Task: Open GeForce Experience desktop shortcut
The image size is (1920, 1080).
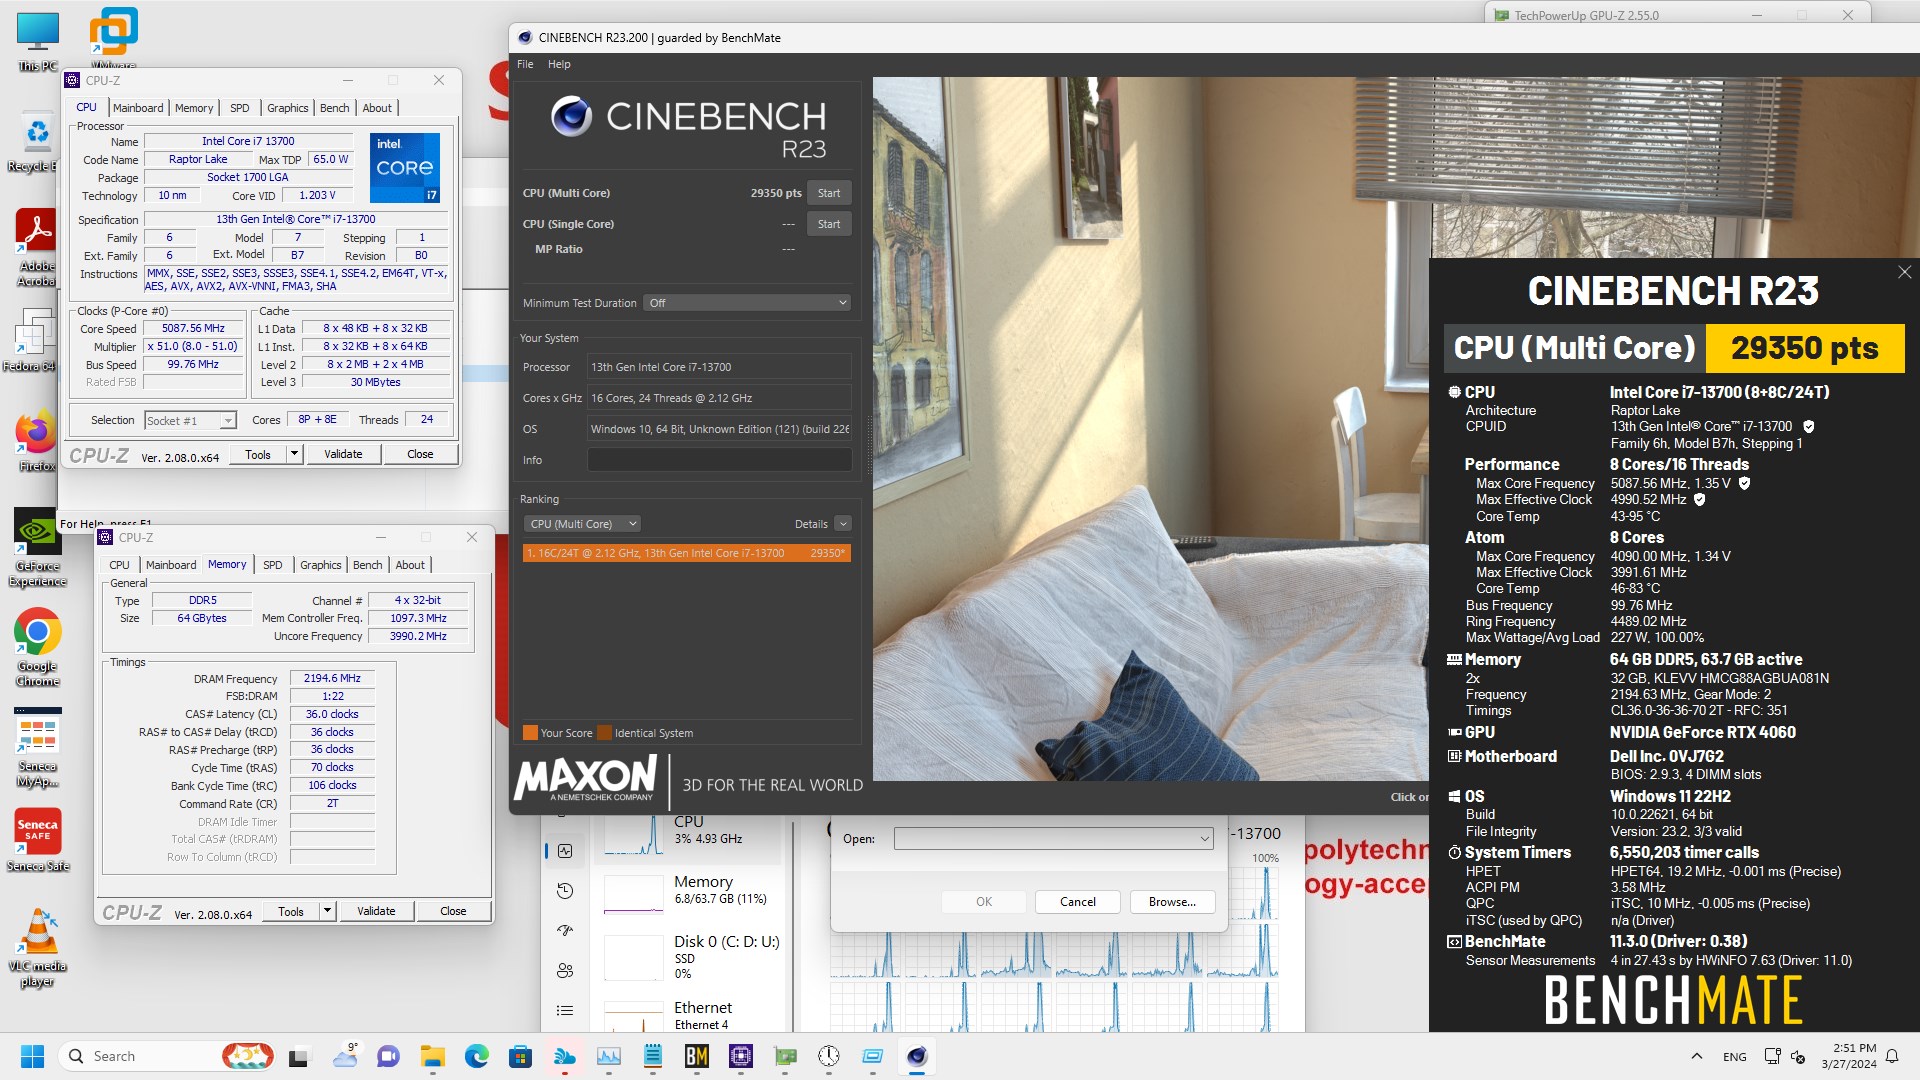Action: point(37,548)
